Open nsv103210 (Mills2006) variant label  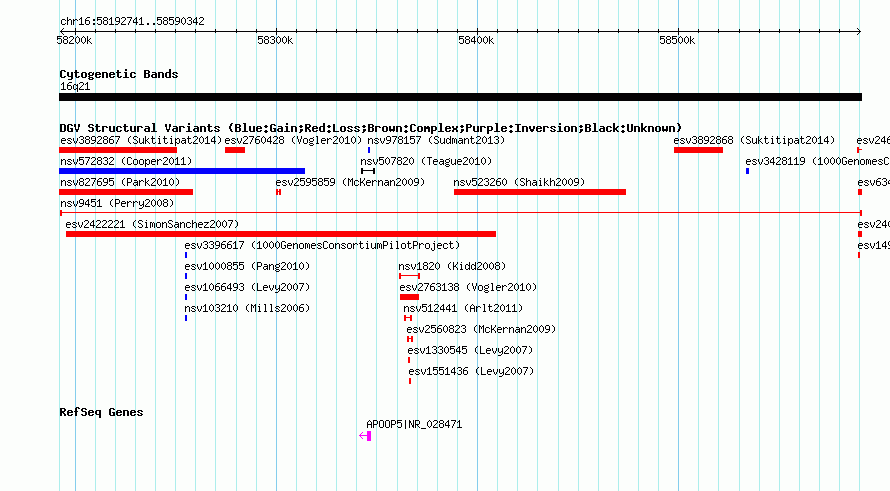coord(247,308)
